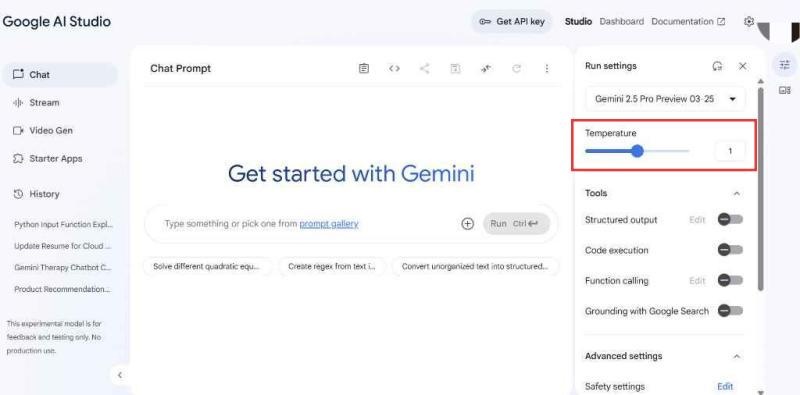Viewport: 800px width, 395px height.
Task: Click the Get code brackets icon
Action: click(394, 68)
